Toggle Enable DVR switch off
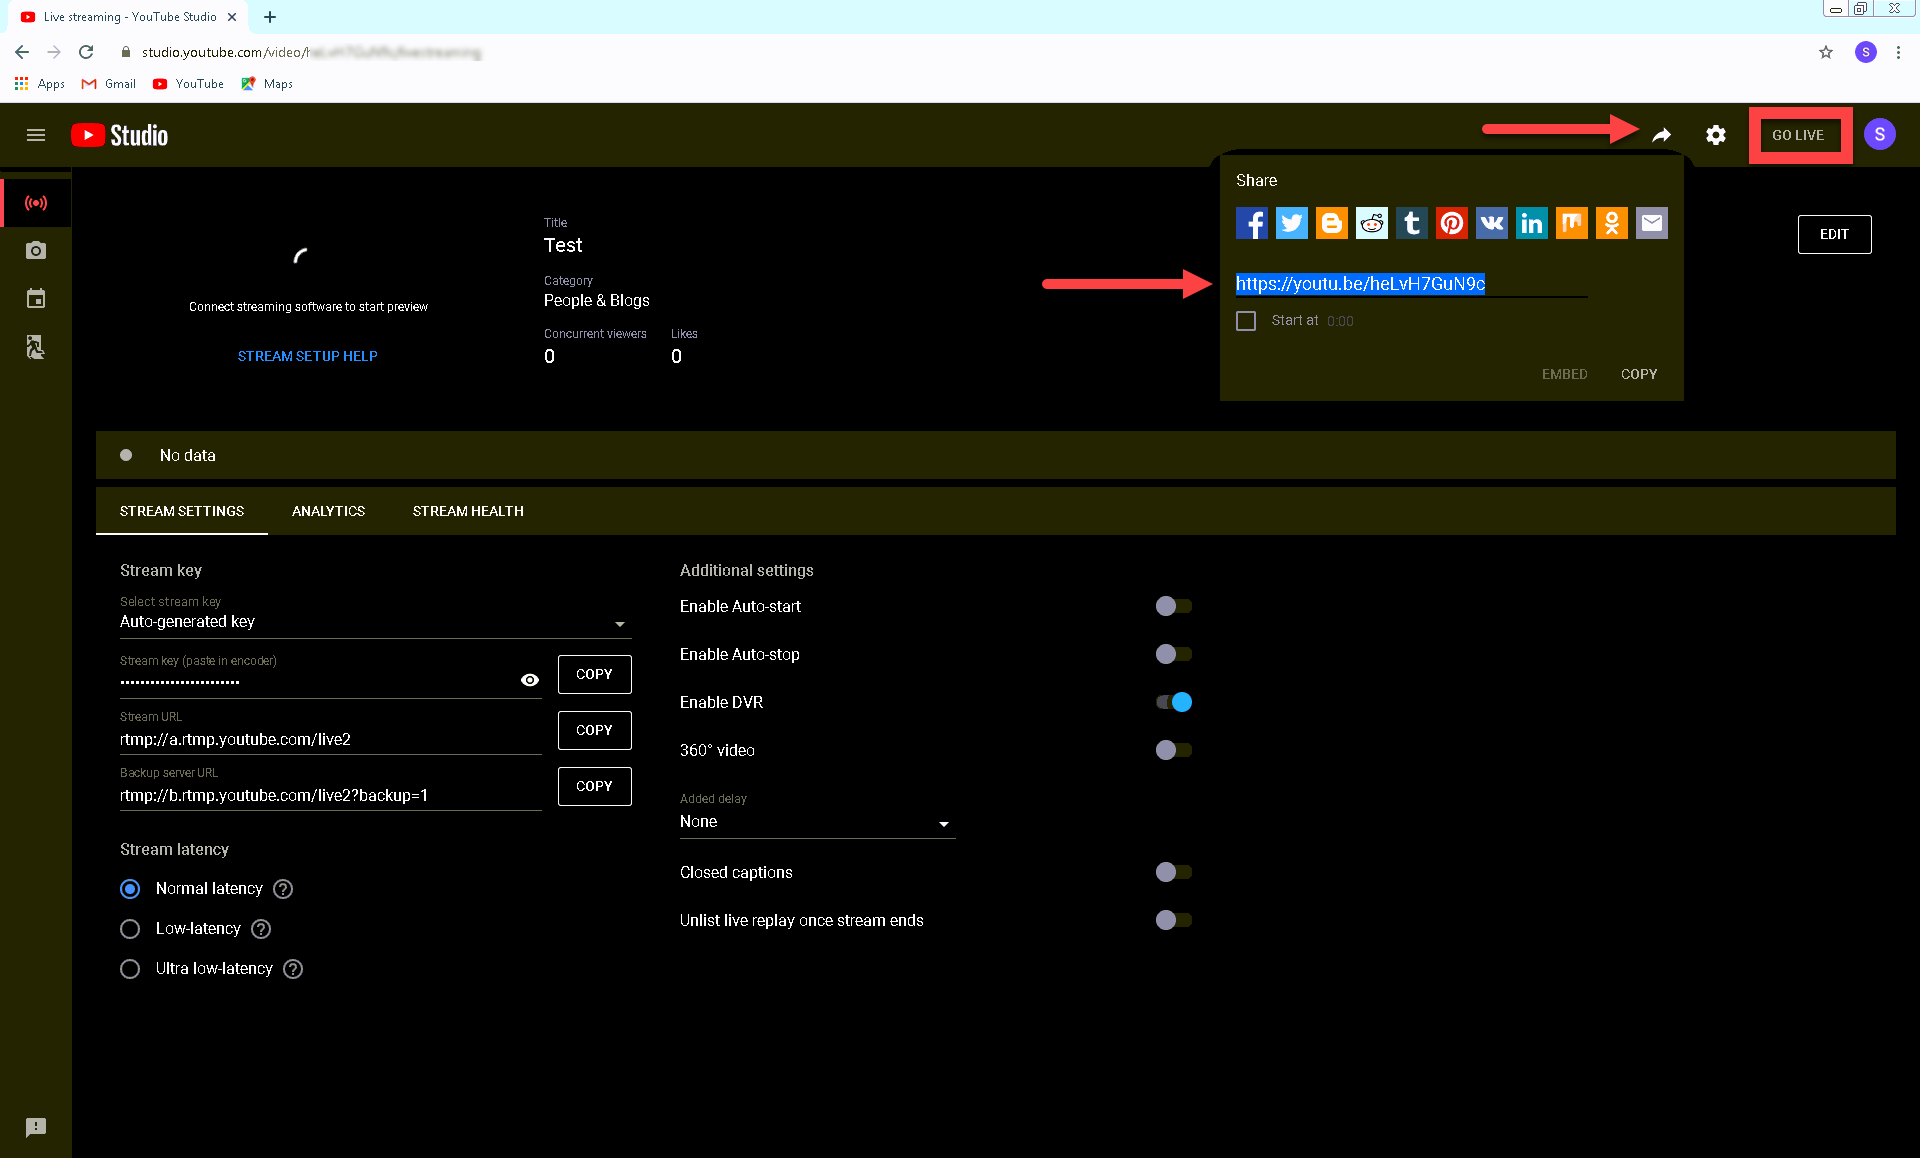 pyautogui.click(x=1174, y=702)
